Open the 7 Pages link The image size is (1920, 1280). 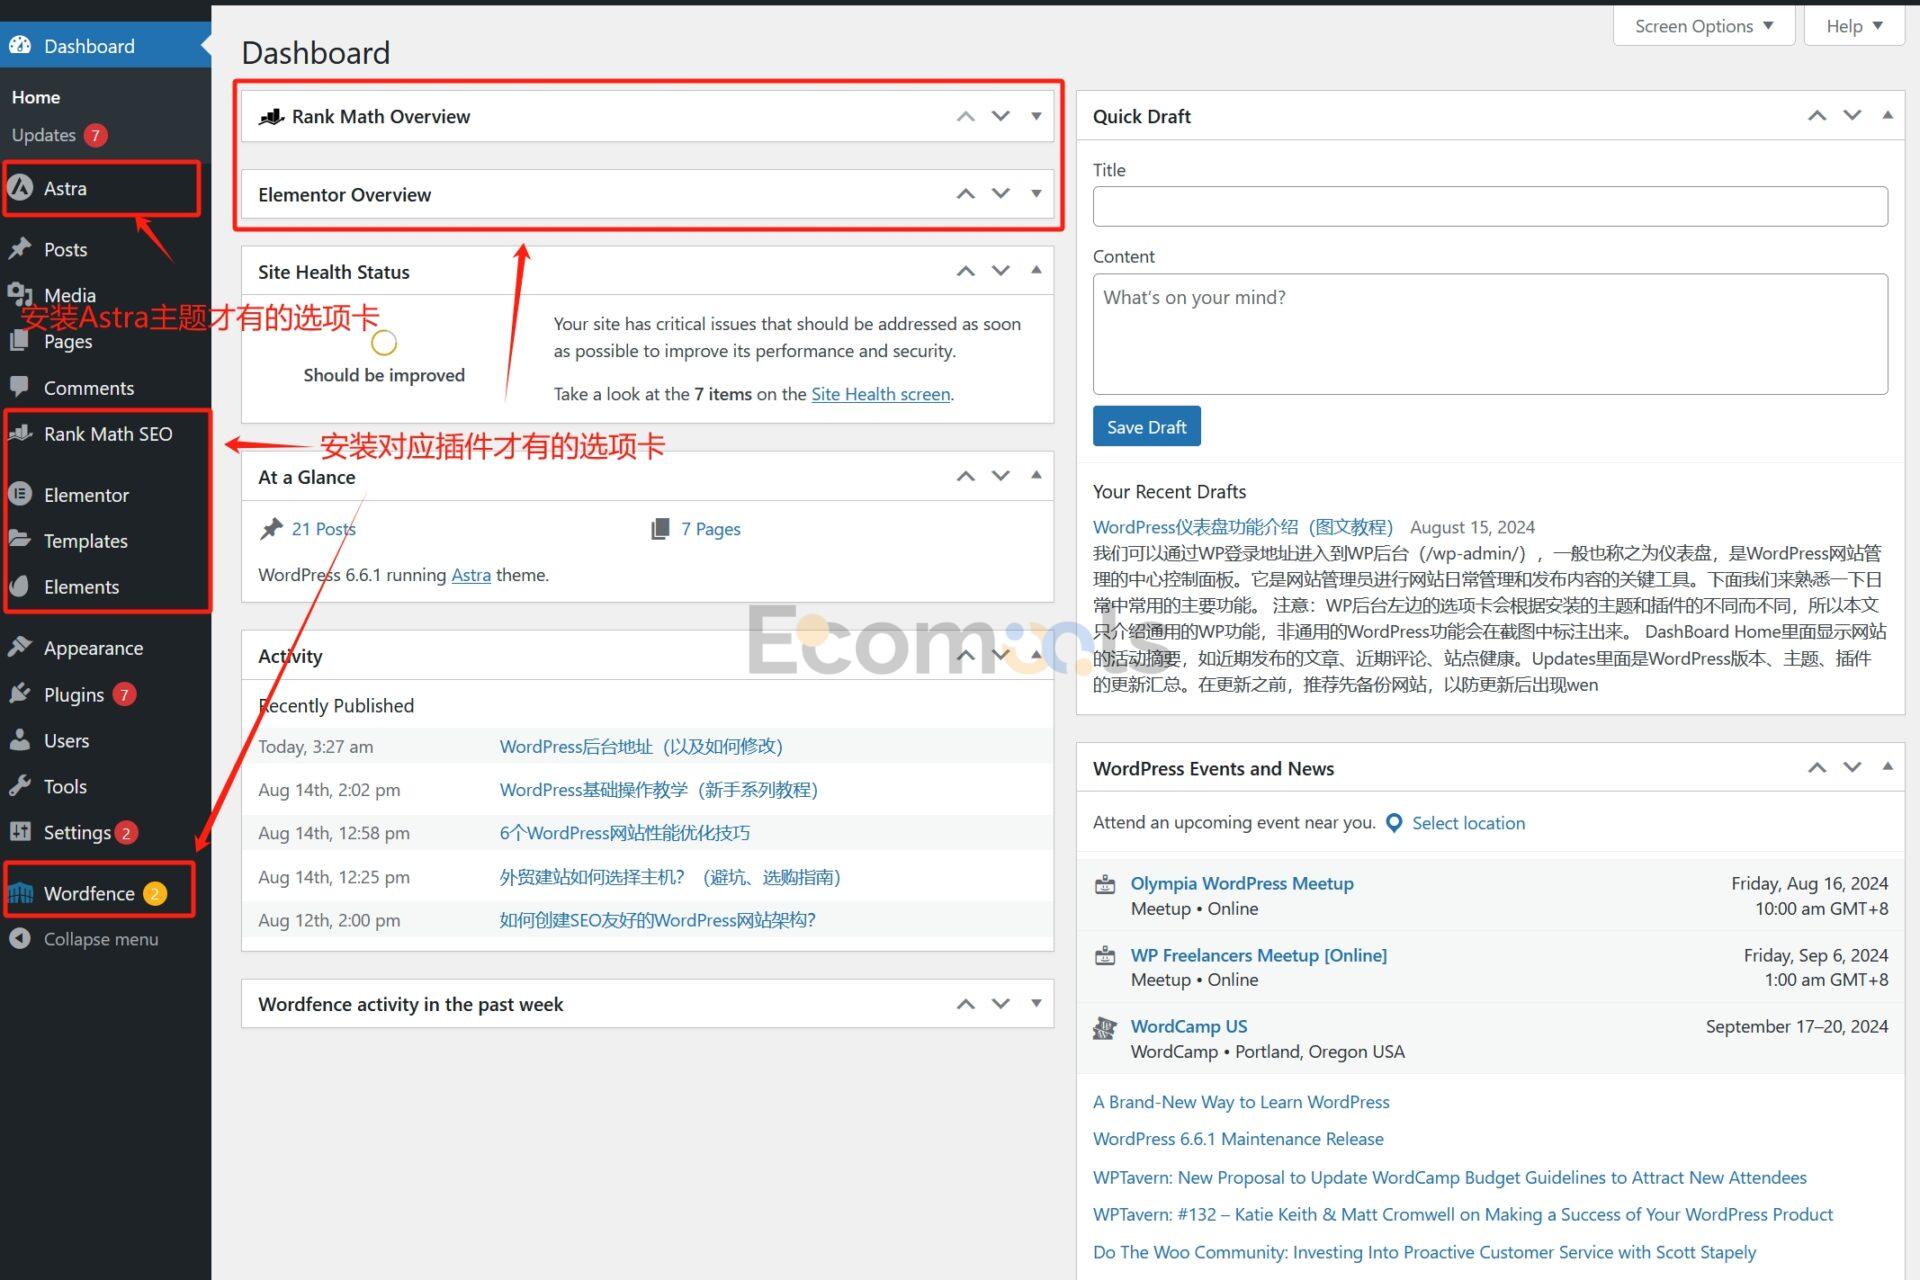pos(710,529)
